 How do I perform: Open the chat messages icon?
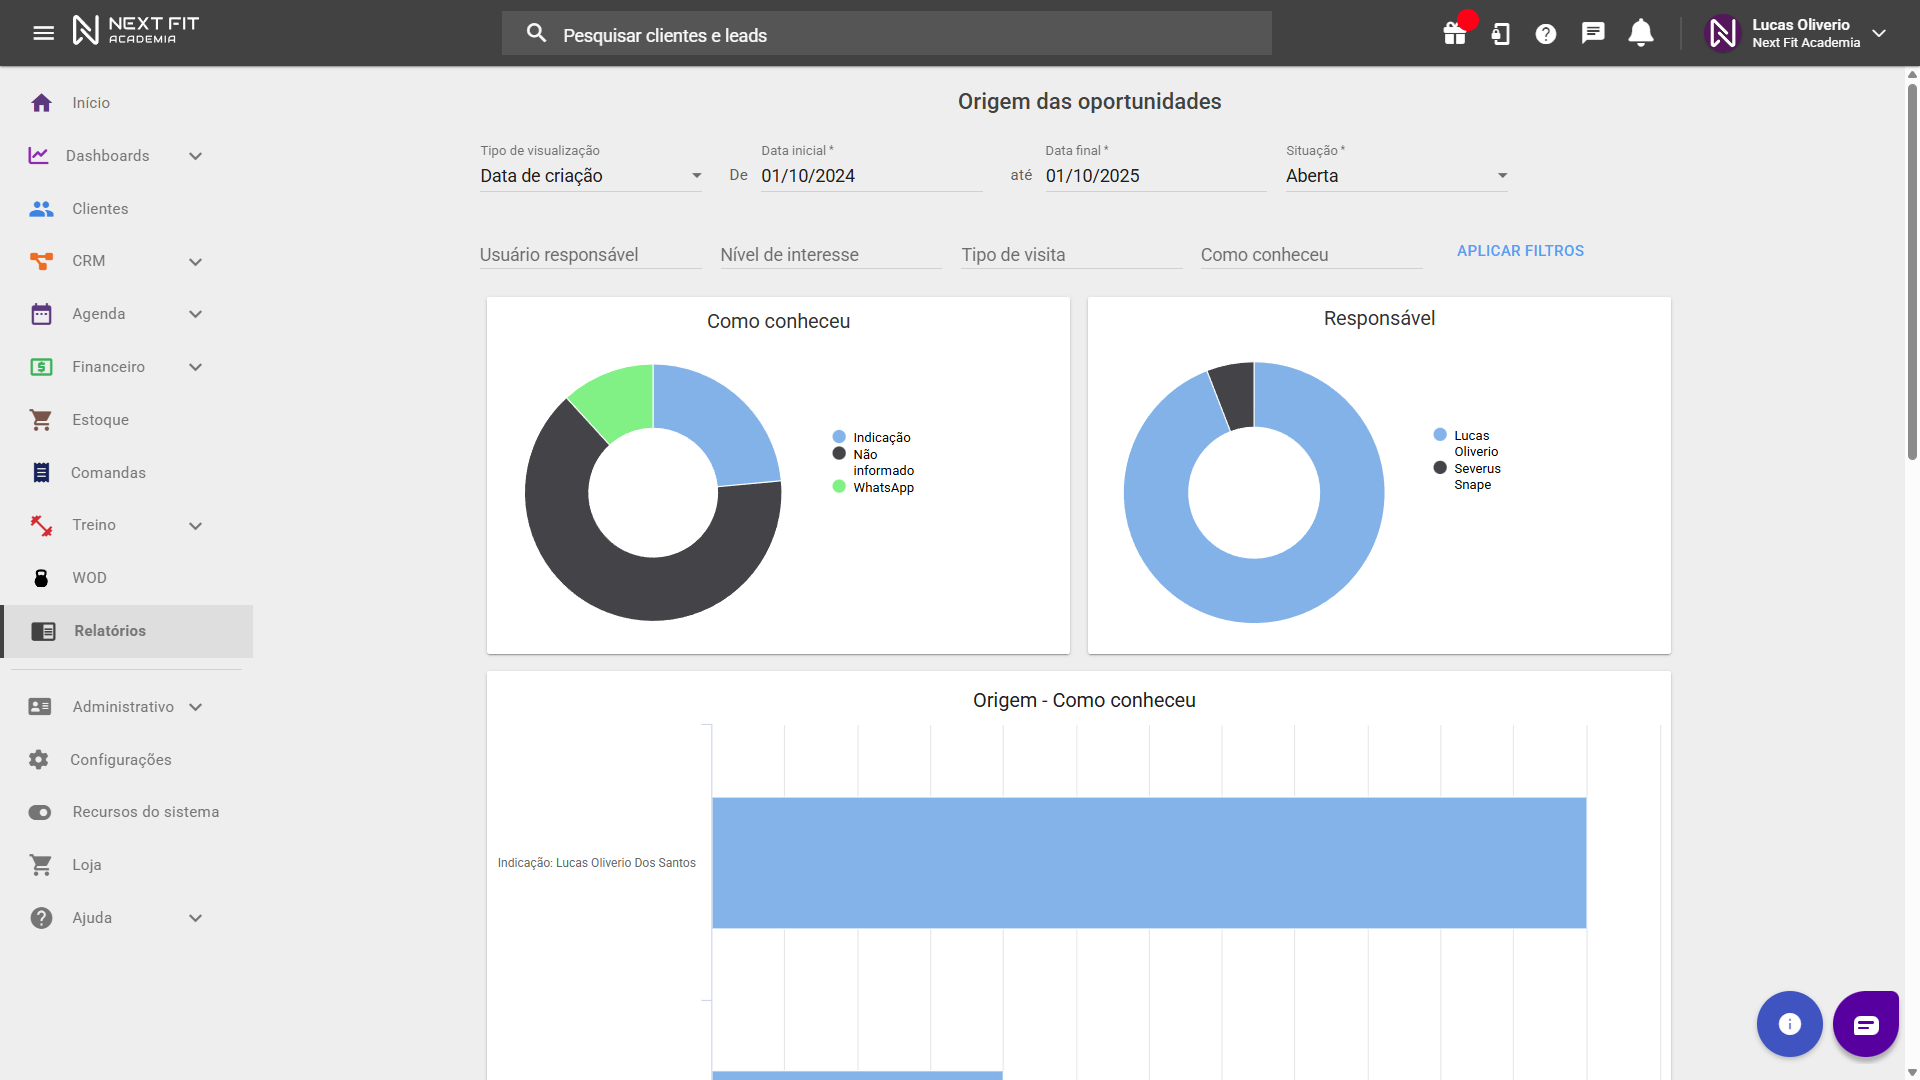pyautogui.click(x=1593, y=33)
